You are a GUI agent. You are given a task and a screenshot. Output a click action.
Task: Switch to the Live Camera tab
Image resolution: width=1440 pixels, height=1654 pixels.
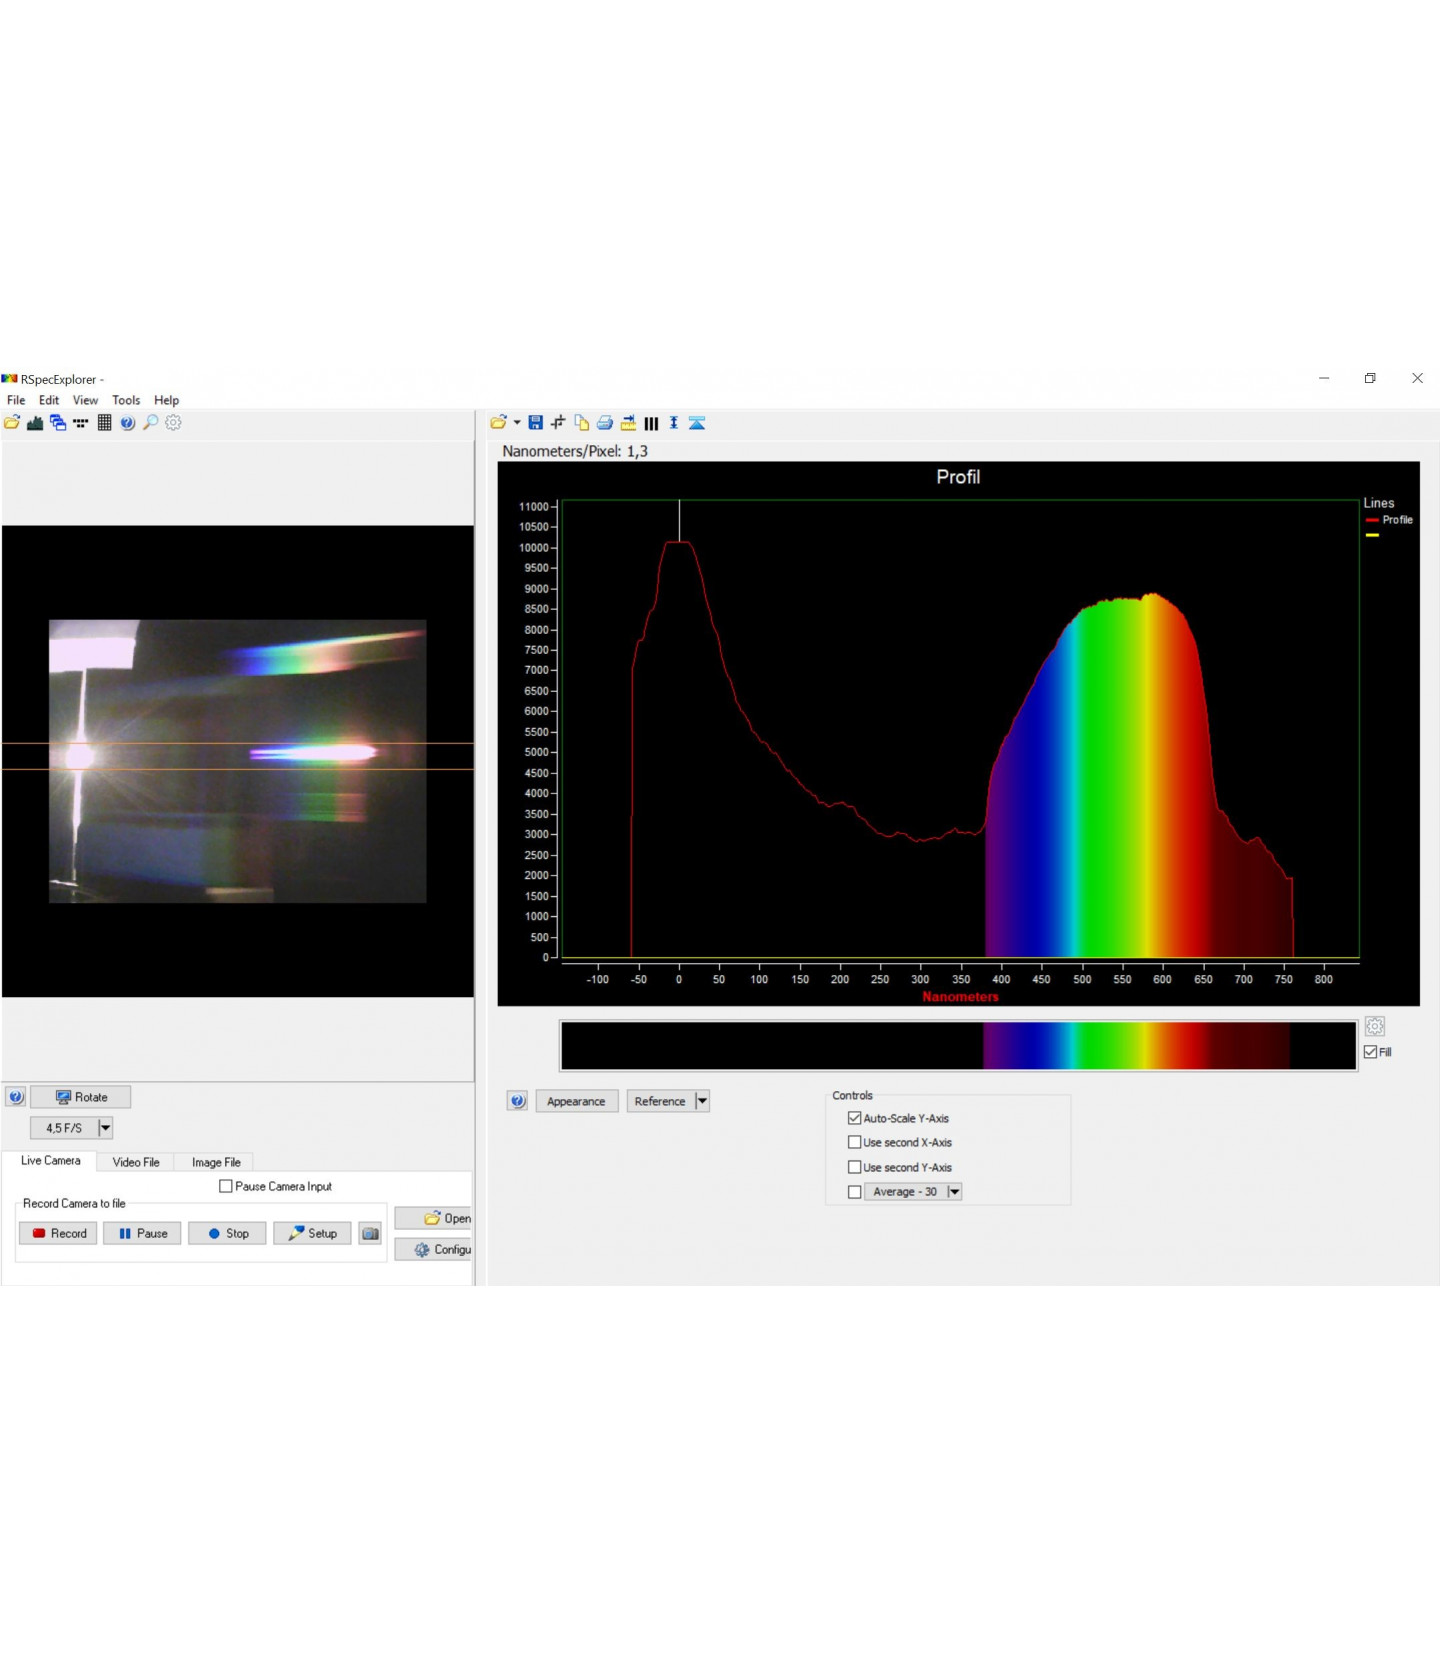coord(50,1161)
